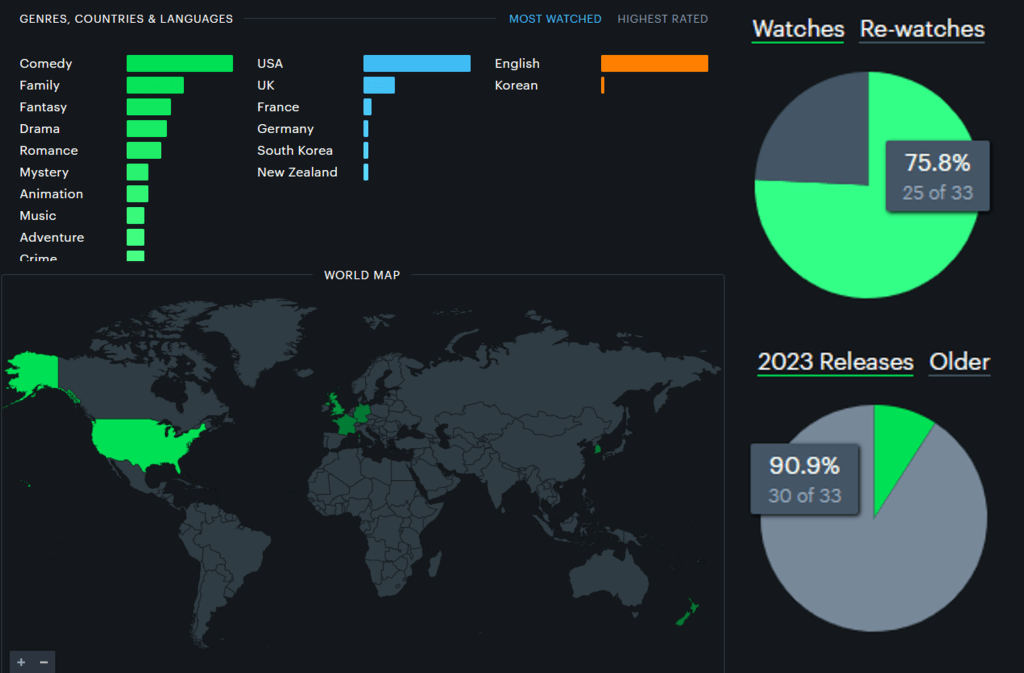This screenshot has width=1024, height=673.
Task: Open the Fantasy genre link
Action: (43, 107)
